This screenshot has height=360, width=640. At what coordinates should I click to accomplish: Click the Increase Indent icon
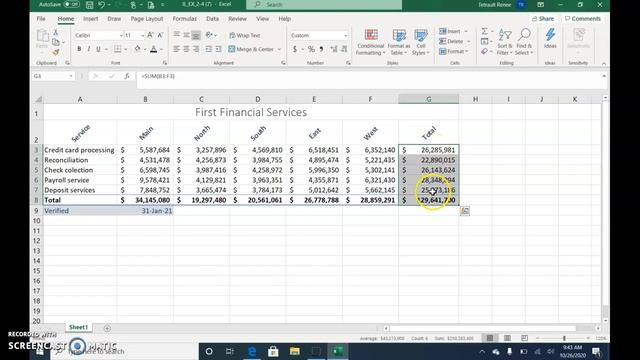click(218, 49)
